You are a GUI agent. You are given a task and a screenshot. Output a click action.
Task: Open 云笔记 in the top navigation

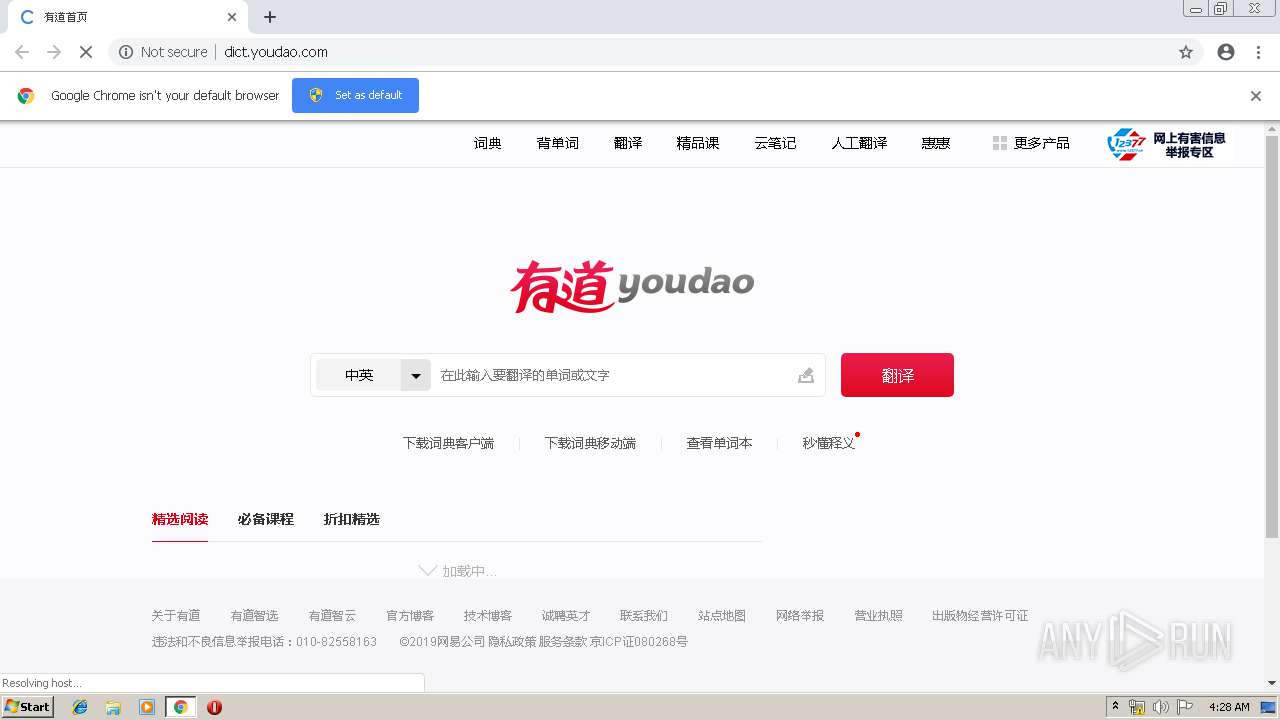click(x=775, y=143)
